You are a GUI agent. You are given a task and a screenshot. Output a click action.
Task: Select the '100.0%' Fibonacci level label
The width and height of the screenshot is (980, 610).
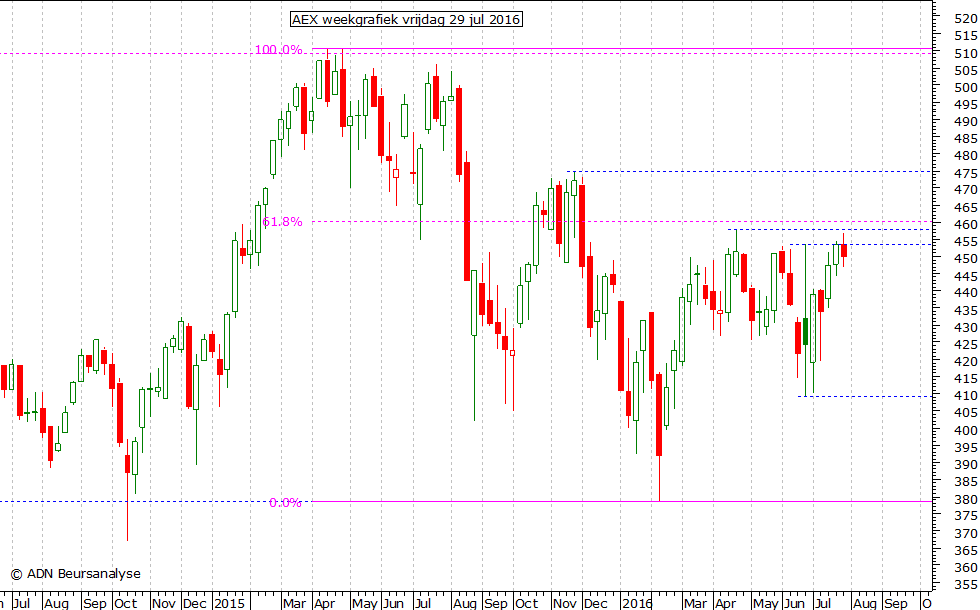(x=279, y=49)
